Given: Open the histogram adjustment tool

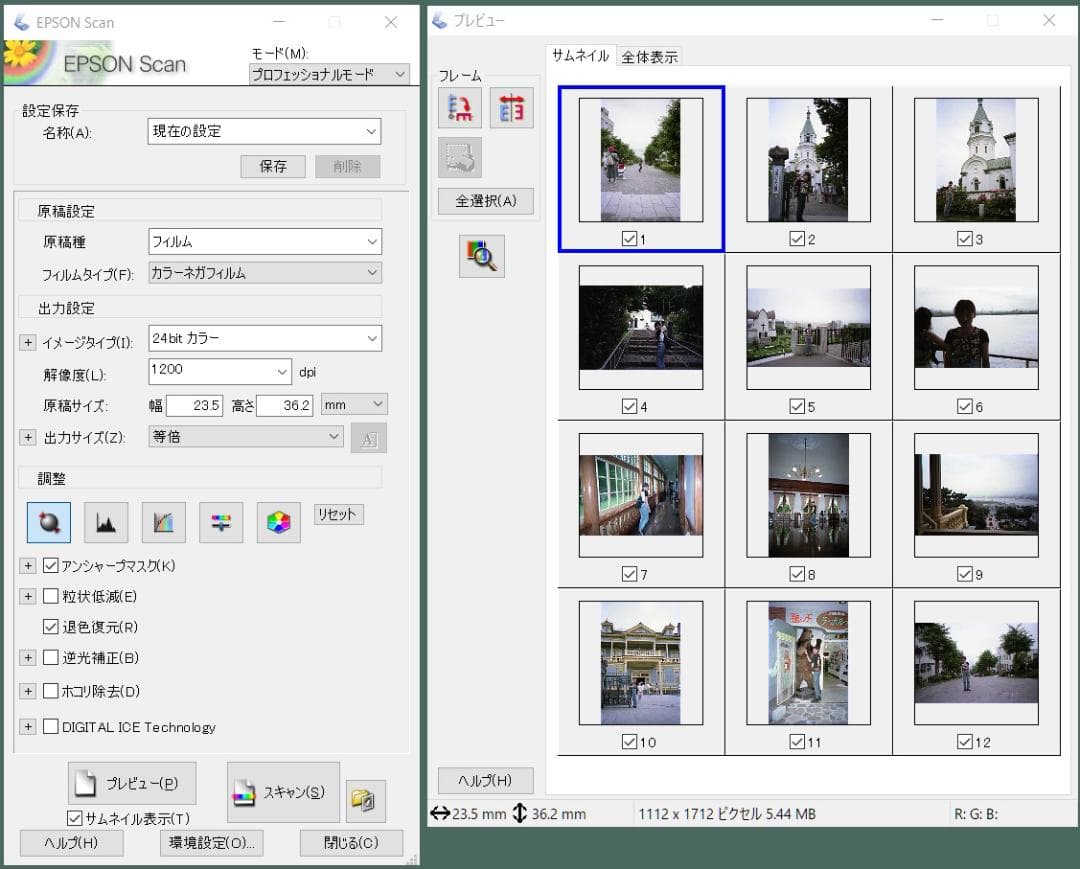Looking at the screenshot, I should (x=106, y=522).
